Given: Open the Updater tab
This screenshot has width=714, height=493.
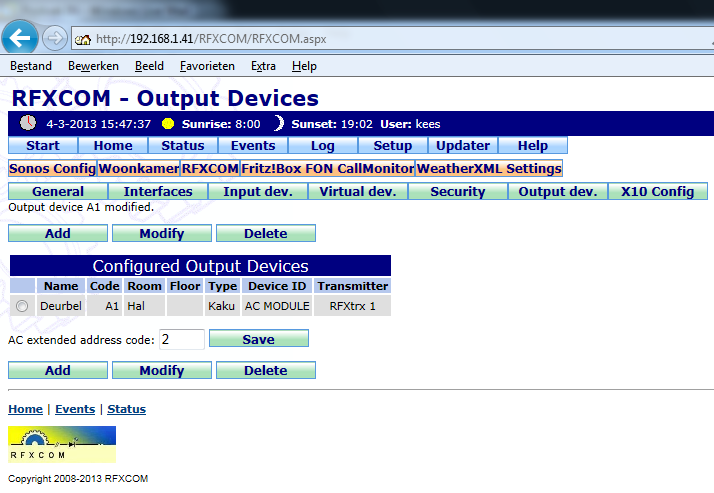Looking at the screenshot, I should (x=463, y=146).
